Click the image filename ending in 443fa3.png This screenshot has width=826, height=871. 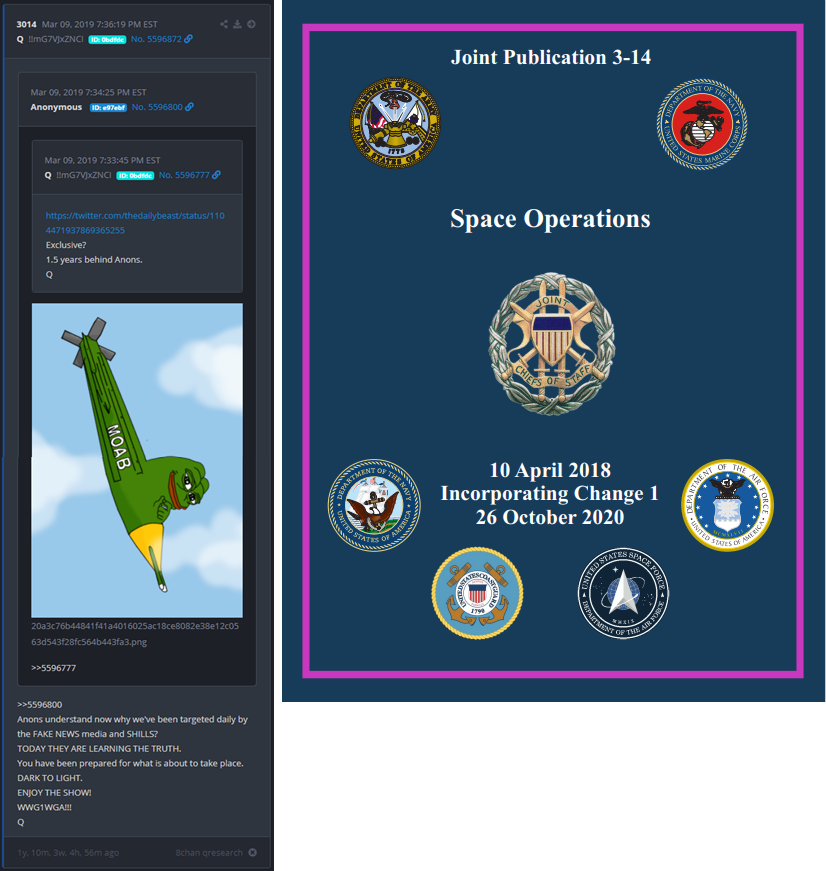point(135,634)
